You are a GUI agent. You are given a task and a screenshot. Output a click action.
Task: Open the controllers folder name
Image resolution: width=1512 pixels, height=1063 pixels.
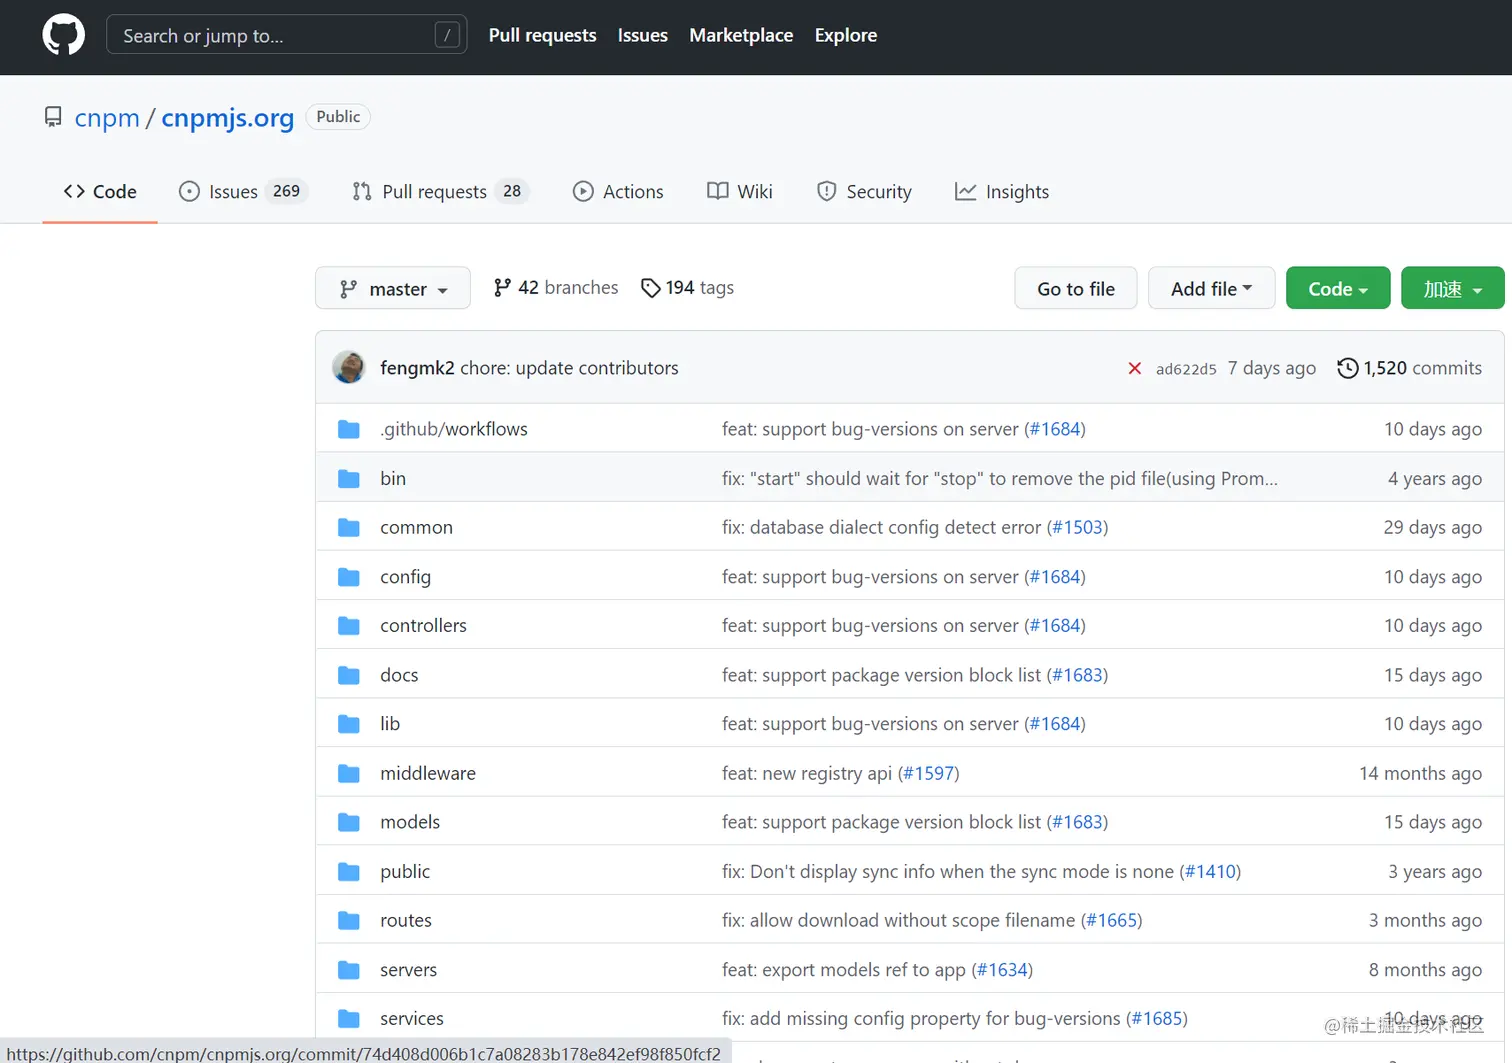pyautogui.click(x=423, y=626)
